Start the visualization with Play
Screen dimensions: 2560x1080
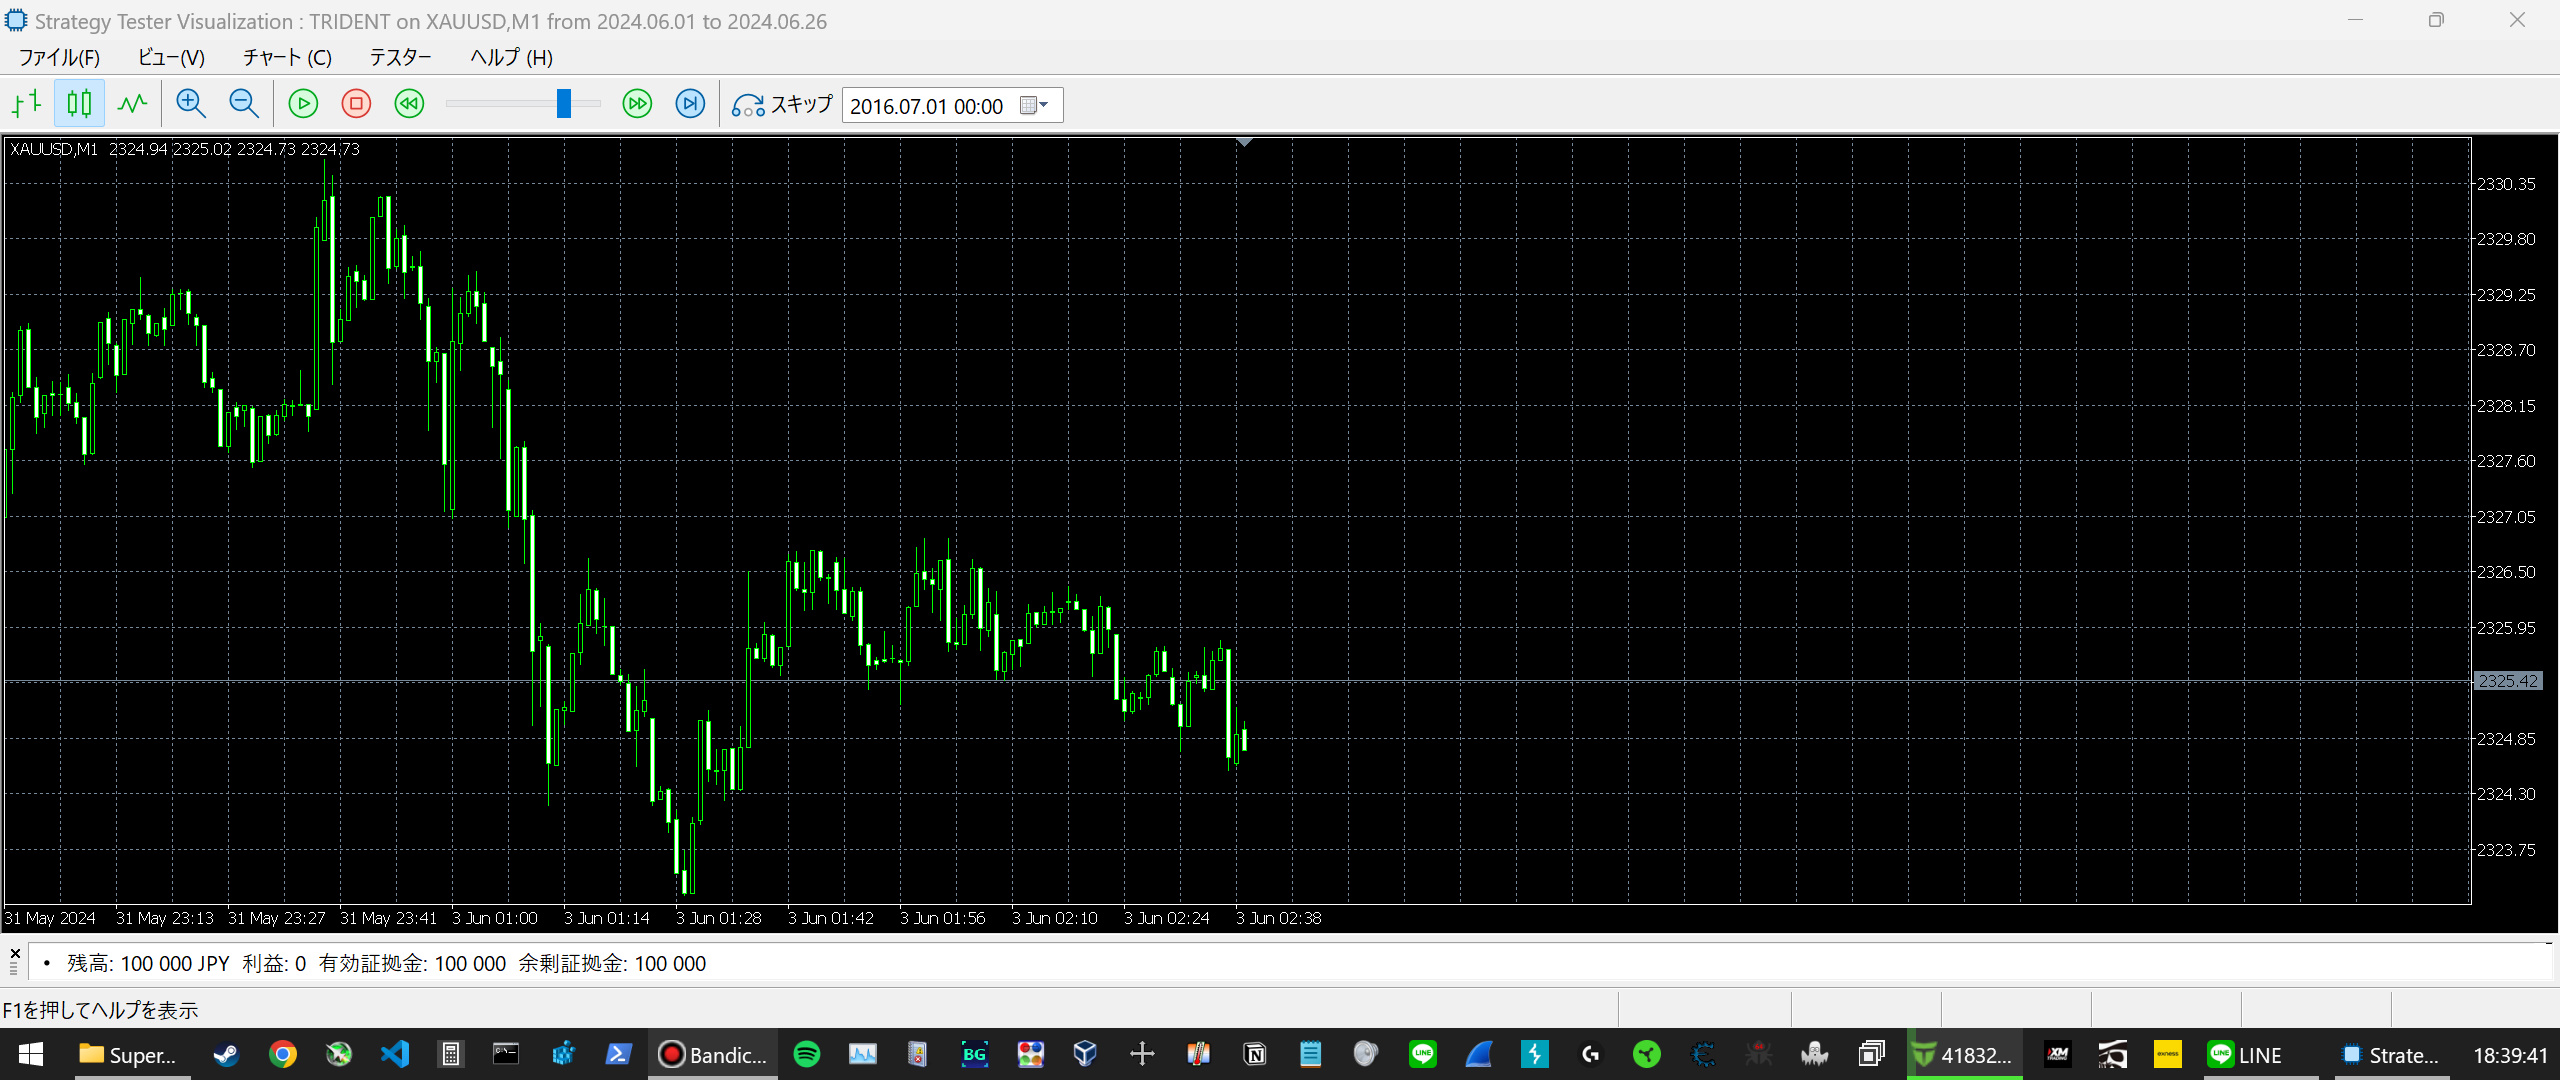[x=303, y=104]
